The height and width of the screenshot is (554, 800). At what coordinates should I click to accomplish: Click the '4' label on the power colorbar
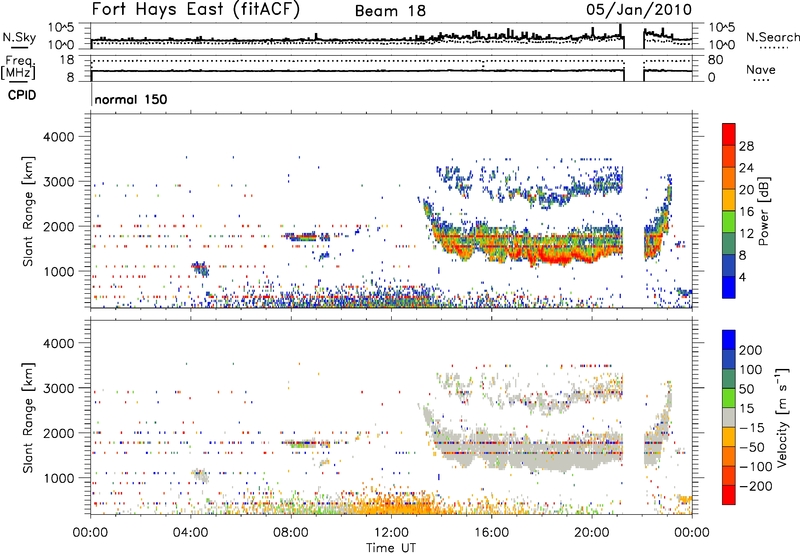point(742,277)
